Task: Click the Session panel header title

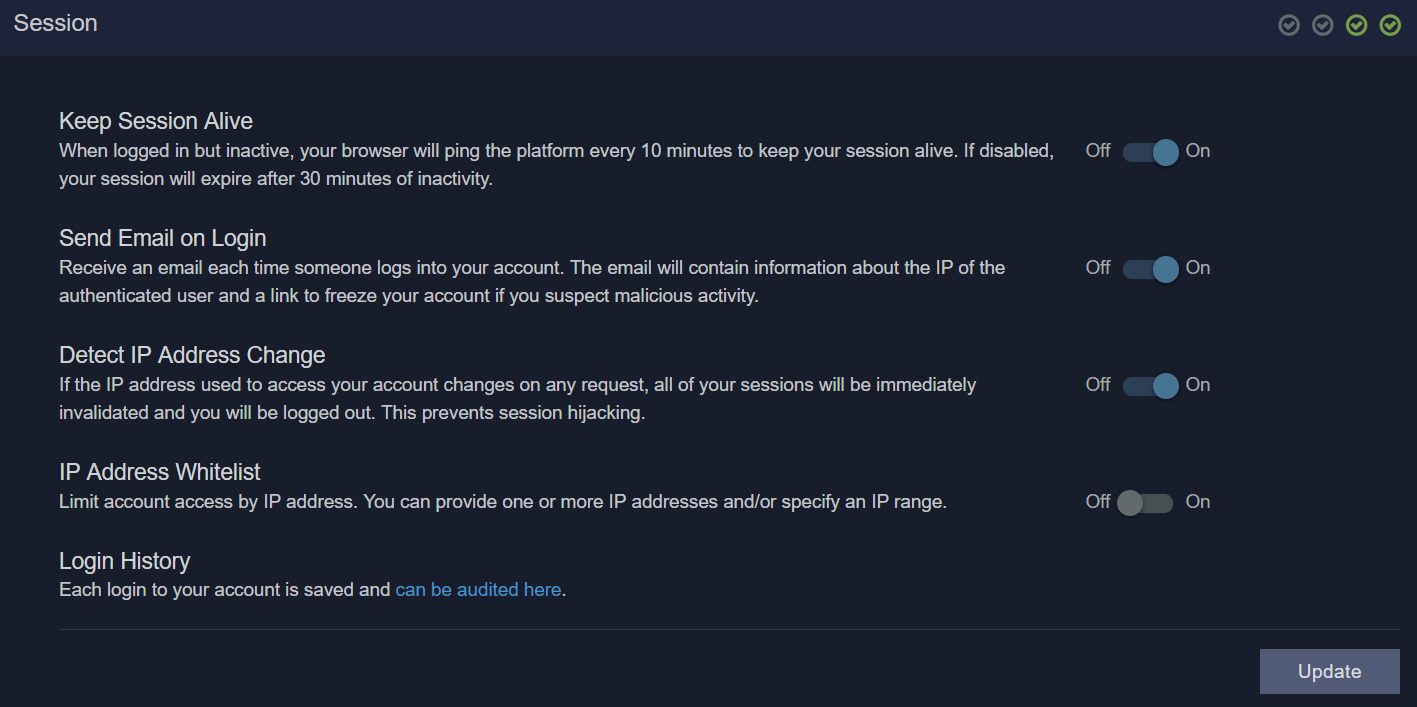Action: coord(56,23)
